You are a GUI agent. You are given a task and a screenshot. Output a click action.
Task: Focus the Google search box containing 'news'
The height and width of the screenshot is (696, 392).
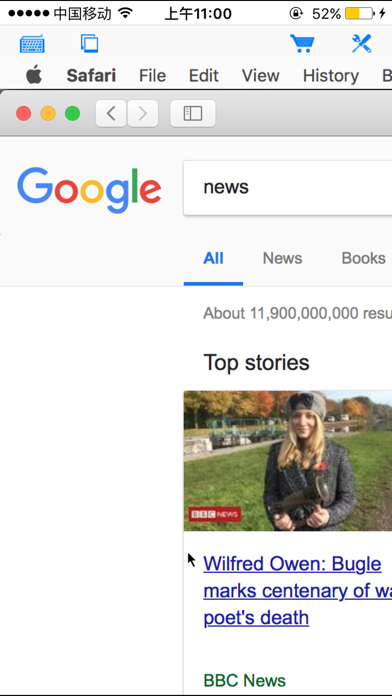click(x=288, y=188)
